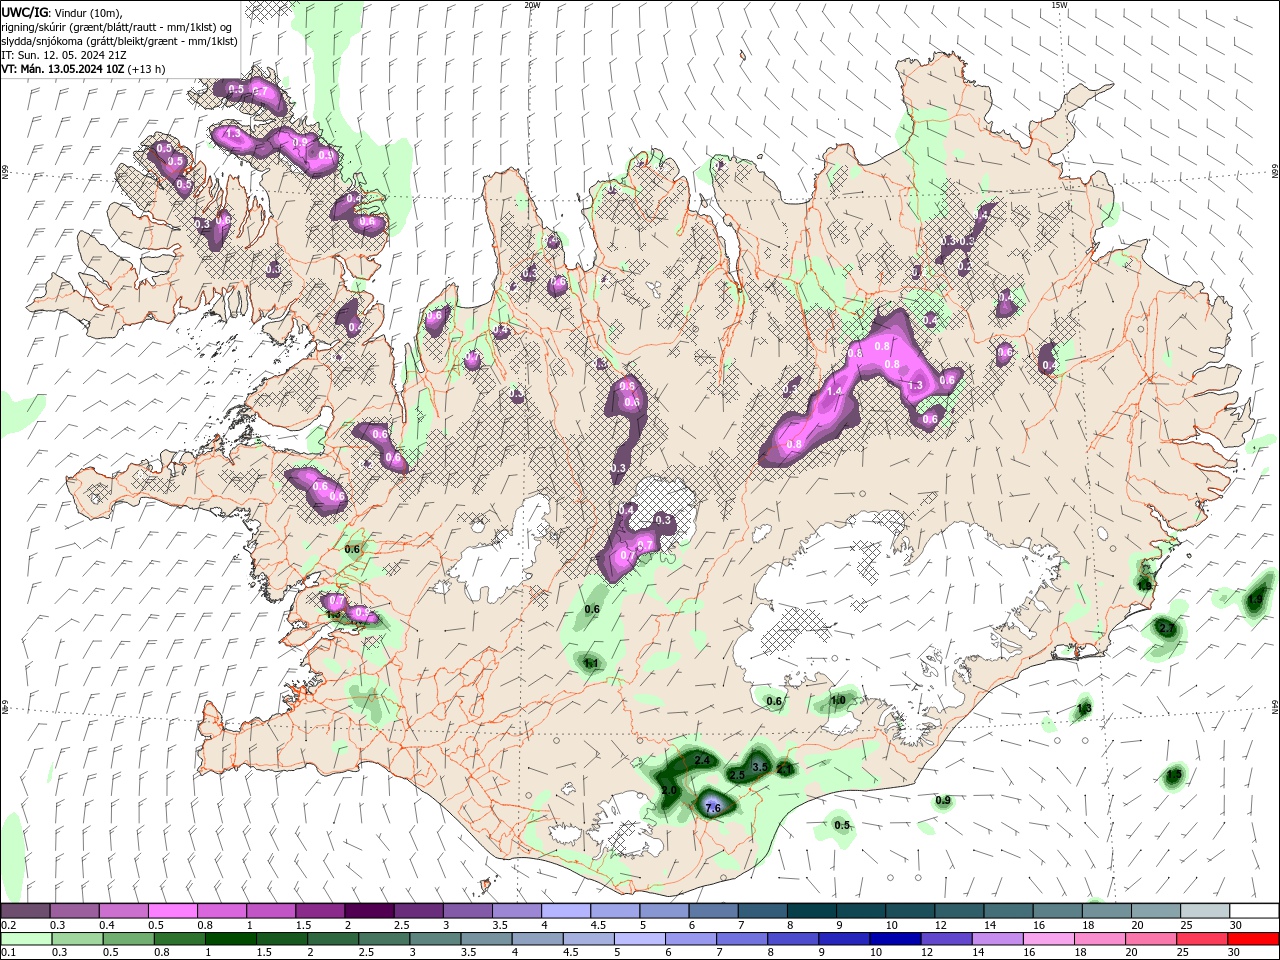Viewport: 1280px width, 960px height.
Task: Click the "UWC/IG" title text
Action: click(25, 11)
